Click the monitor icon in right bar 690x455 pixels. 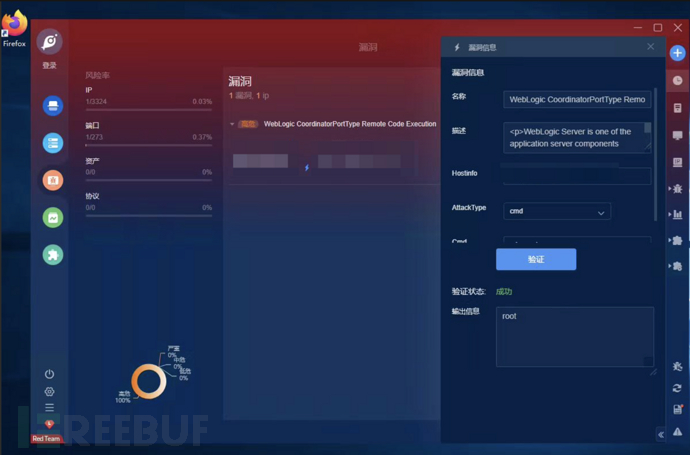(678, 136)
